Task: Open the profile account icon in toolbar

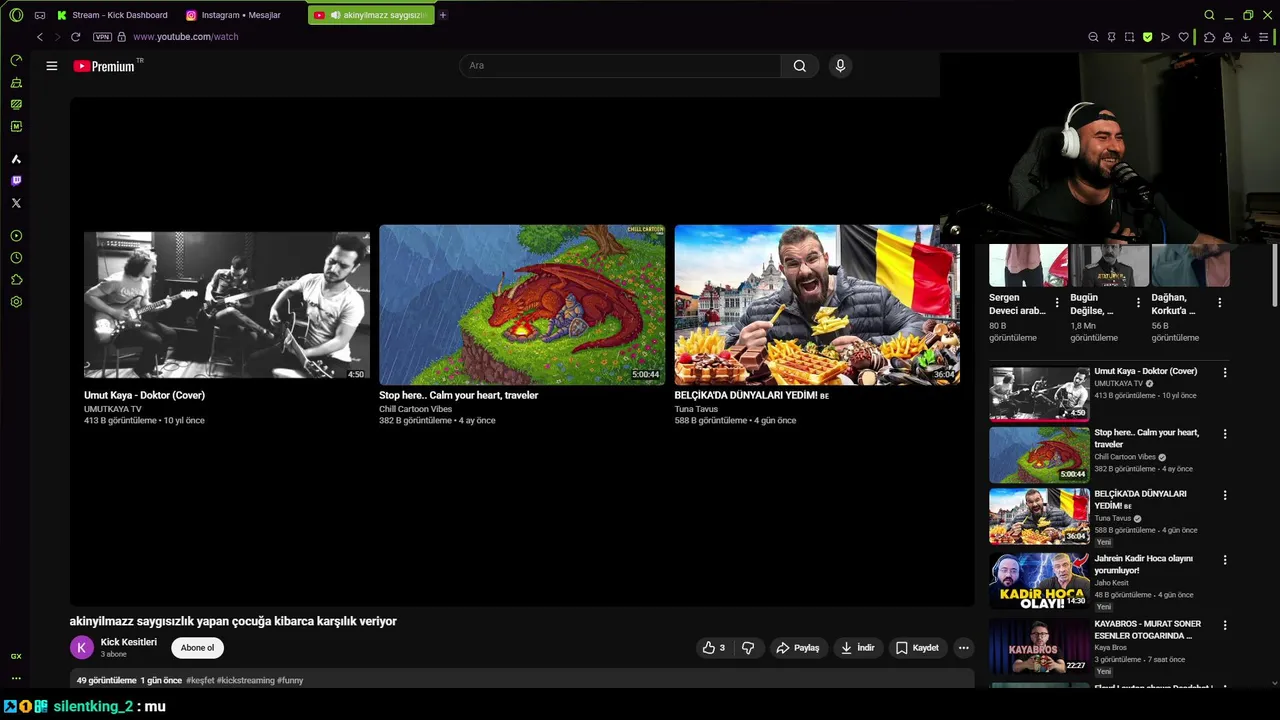Action: (1227, 37)
